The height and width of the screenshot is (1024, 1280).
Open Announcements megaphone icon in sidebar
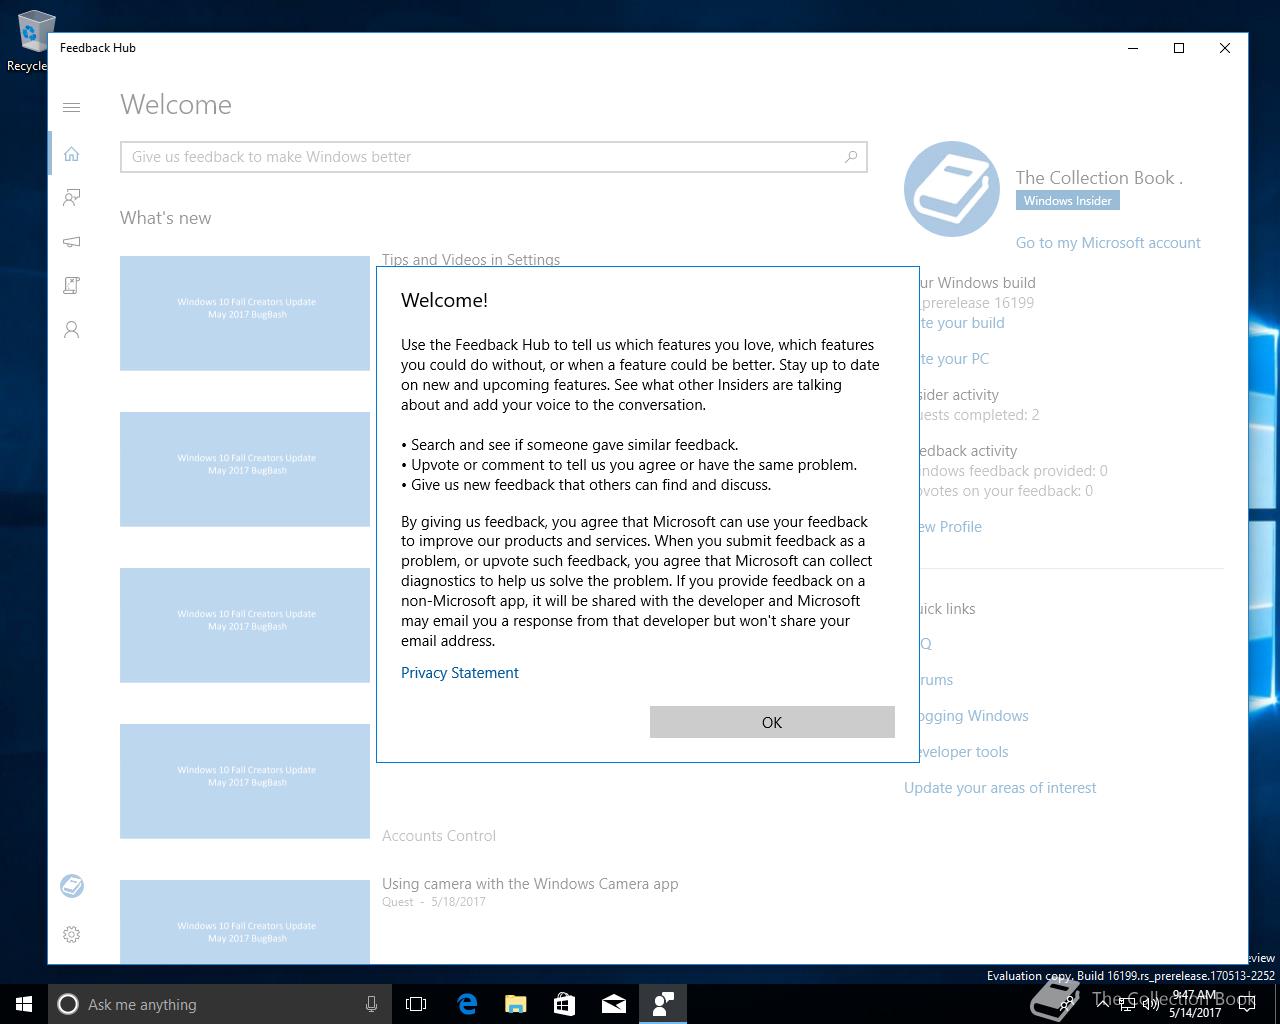[x=71, y=242]
